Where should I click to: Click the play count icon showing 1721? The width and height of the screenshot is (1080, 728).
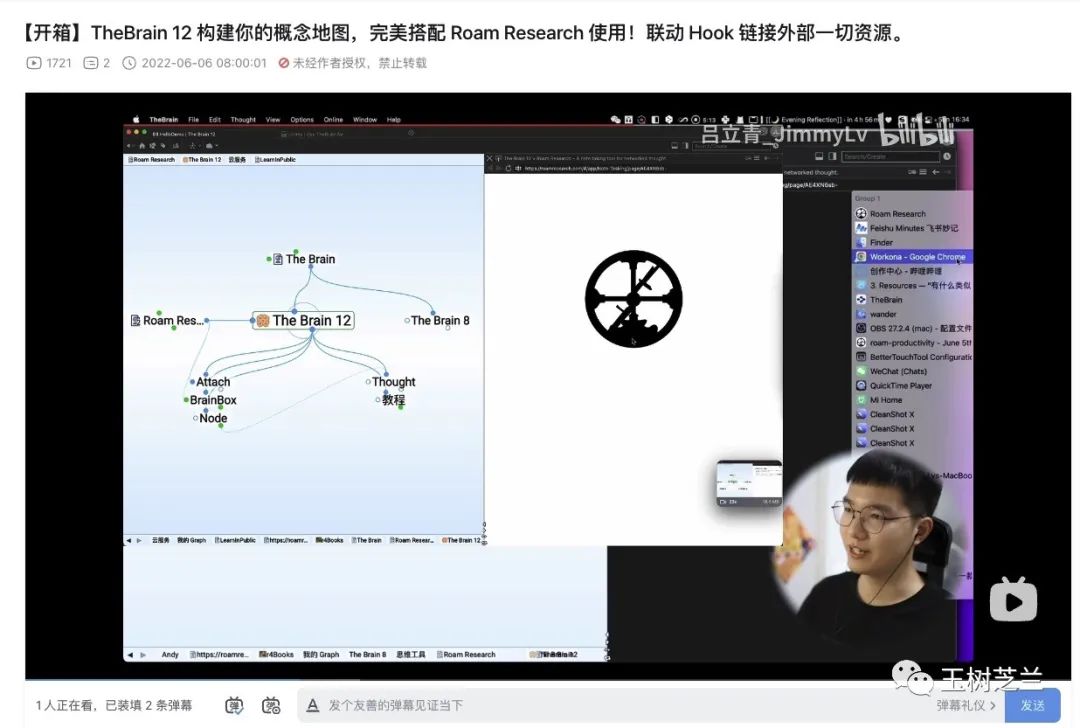34,63
